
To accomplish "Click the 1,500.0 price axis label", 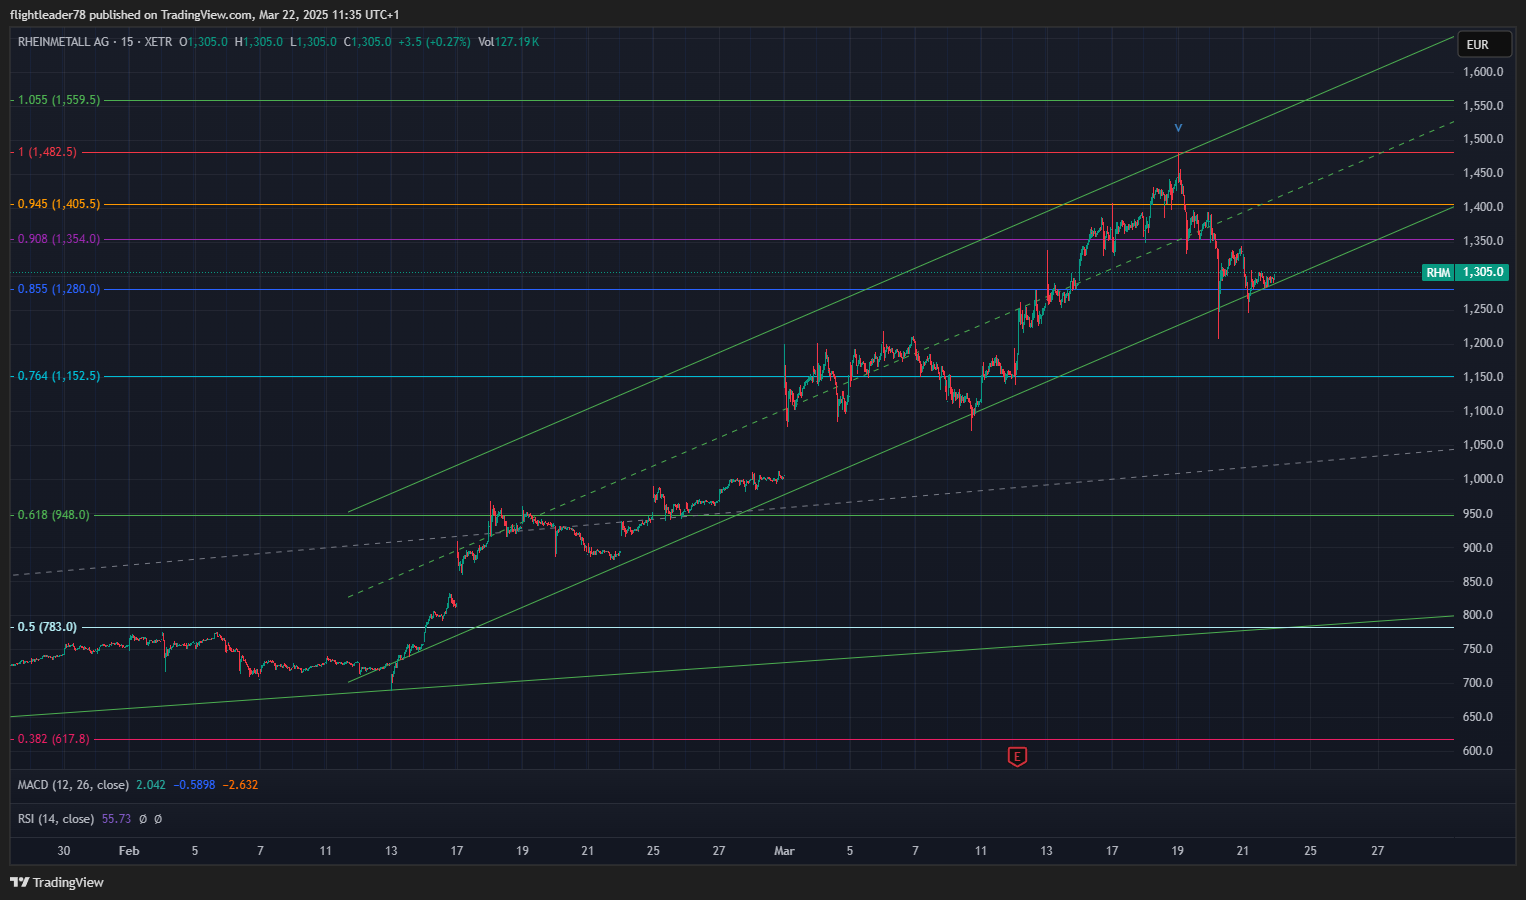I will (1483, 139).
